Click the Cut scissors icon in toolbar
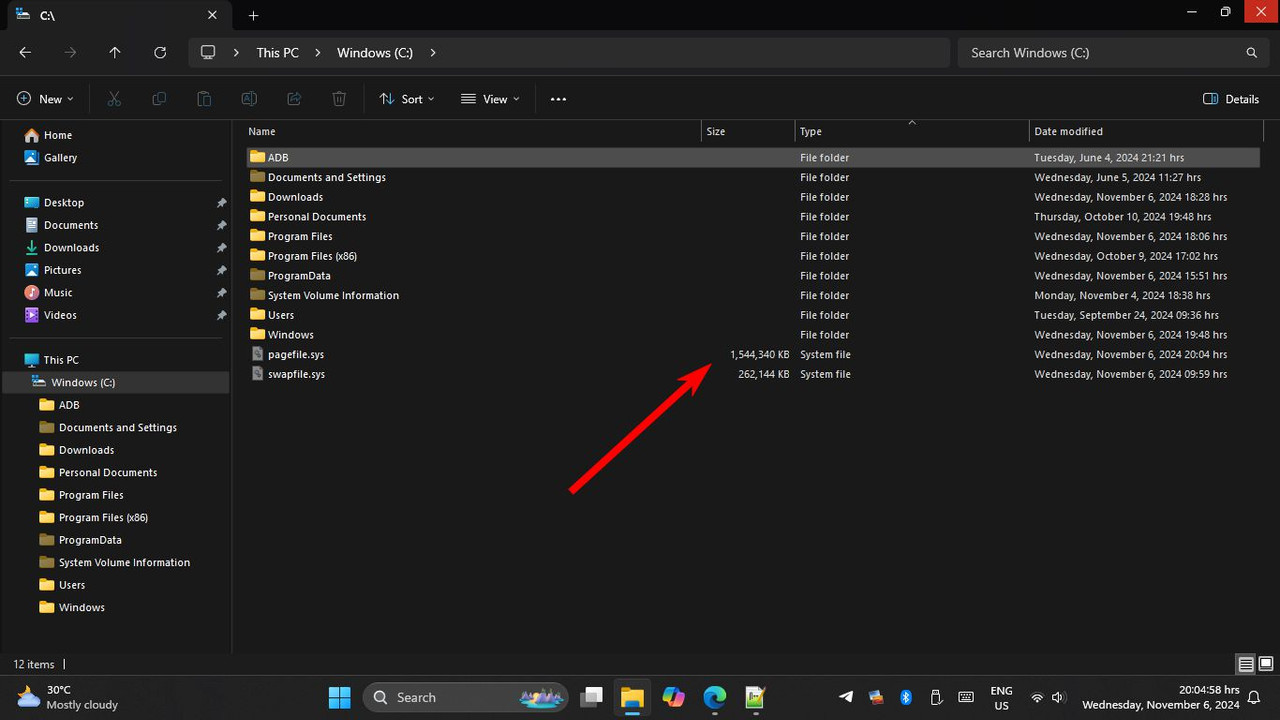 coord(114,99)
